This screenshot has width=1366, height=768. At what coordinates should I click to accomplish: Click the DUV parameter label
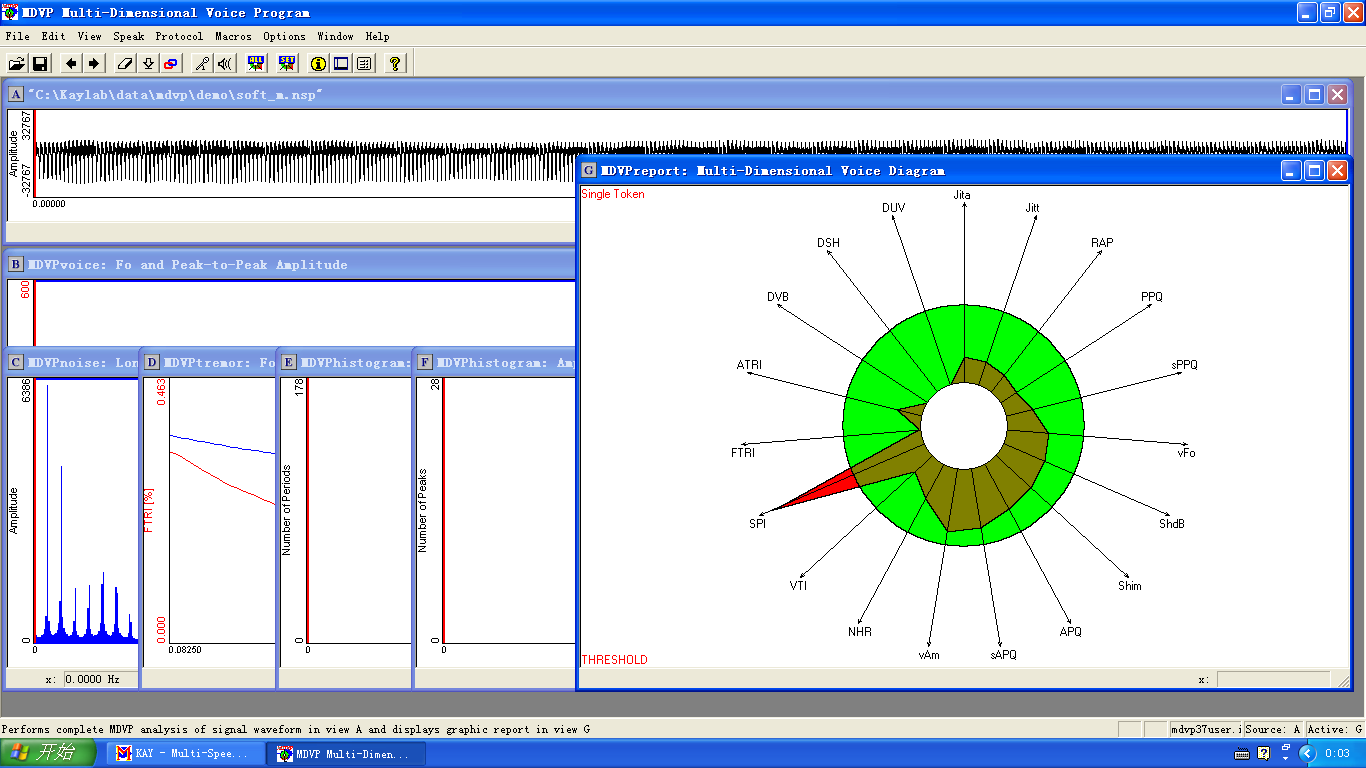tap(894, 208)
